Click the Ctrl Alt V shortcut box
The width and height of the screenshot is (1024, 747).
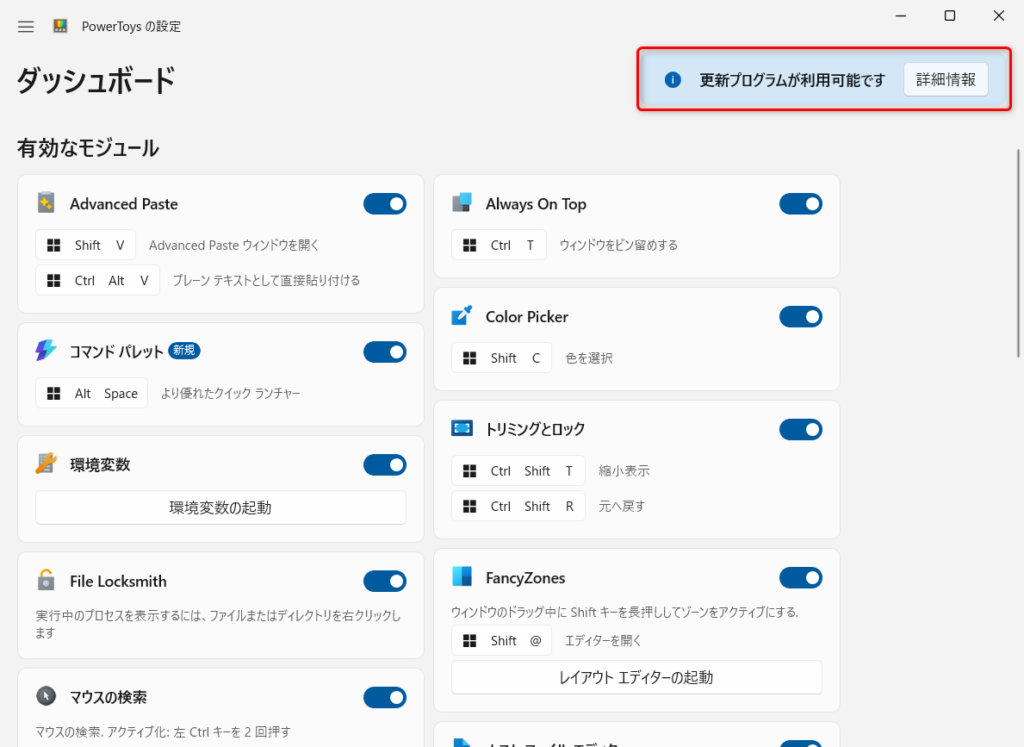coord(97,280)
